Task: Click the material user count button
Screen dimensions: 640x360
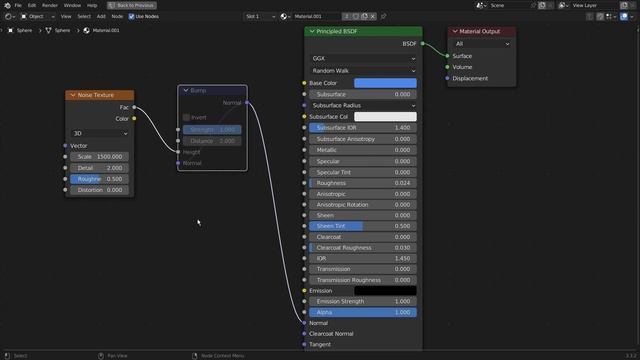Action: [x=346, y=16]
